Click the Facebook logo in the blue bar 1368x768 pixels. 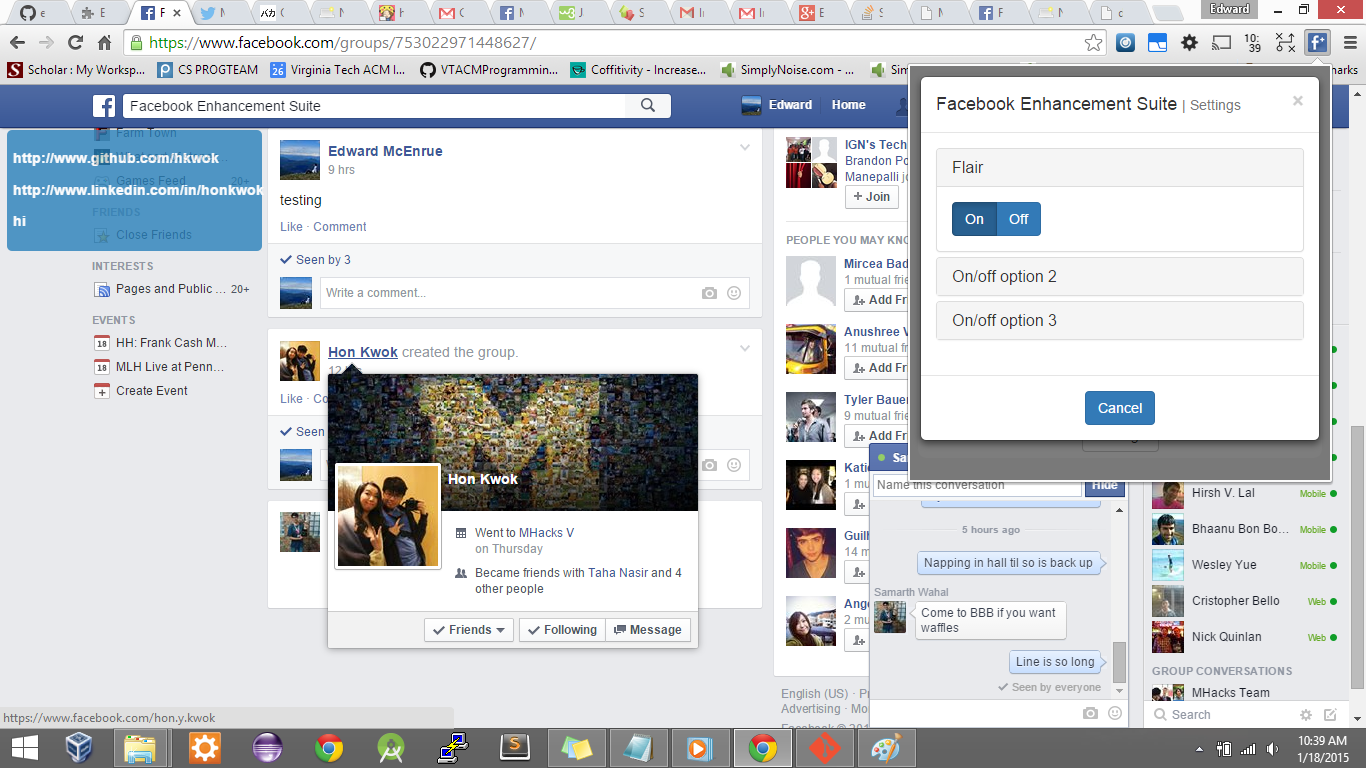[x=104, y=106]
